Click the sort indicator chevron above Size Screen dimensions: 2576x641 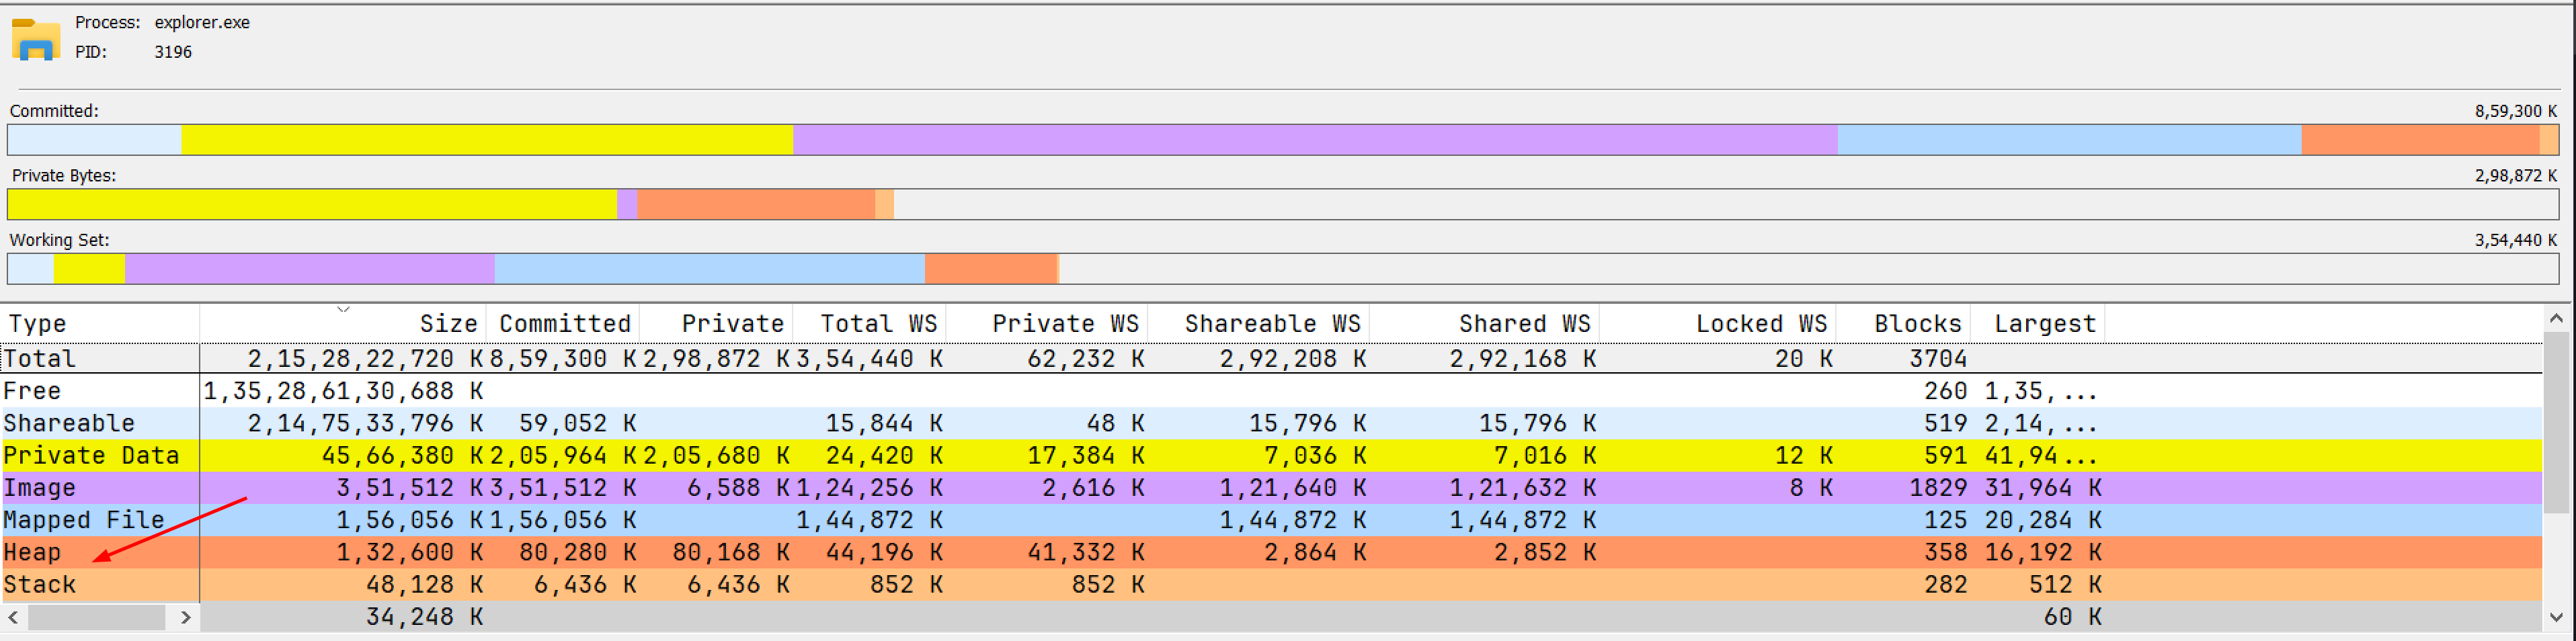(x=343, y=310)
